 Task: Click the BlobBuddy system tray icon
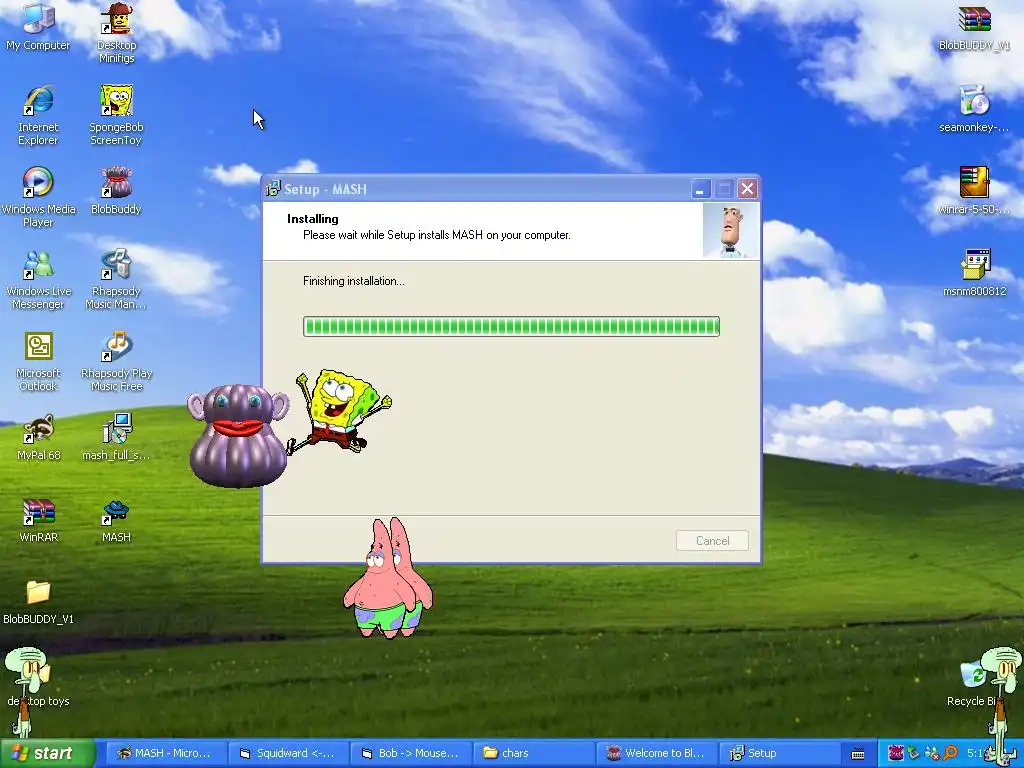(x=896, y=753)
